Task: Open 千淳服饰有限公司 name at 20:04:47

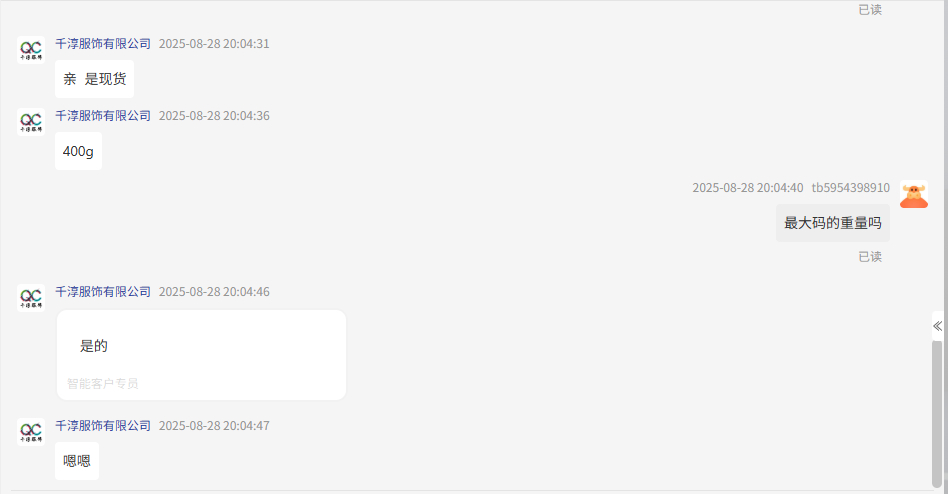Action: point(103,426)
